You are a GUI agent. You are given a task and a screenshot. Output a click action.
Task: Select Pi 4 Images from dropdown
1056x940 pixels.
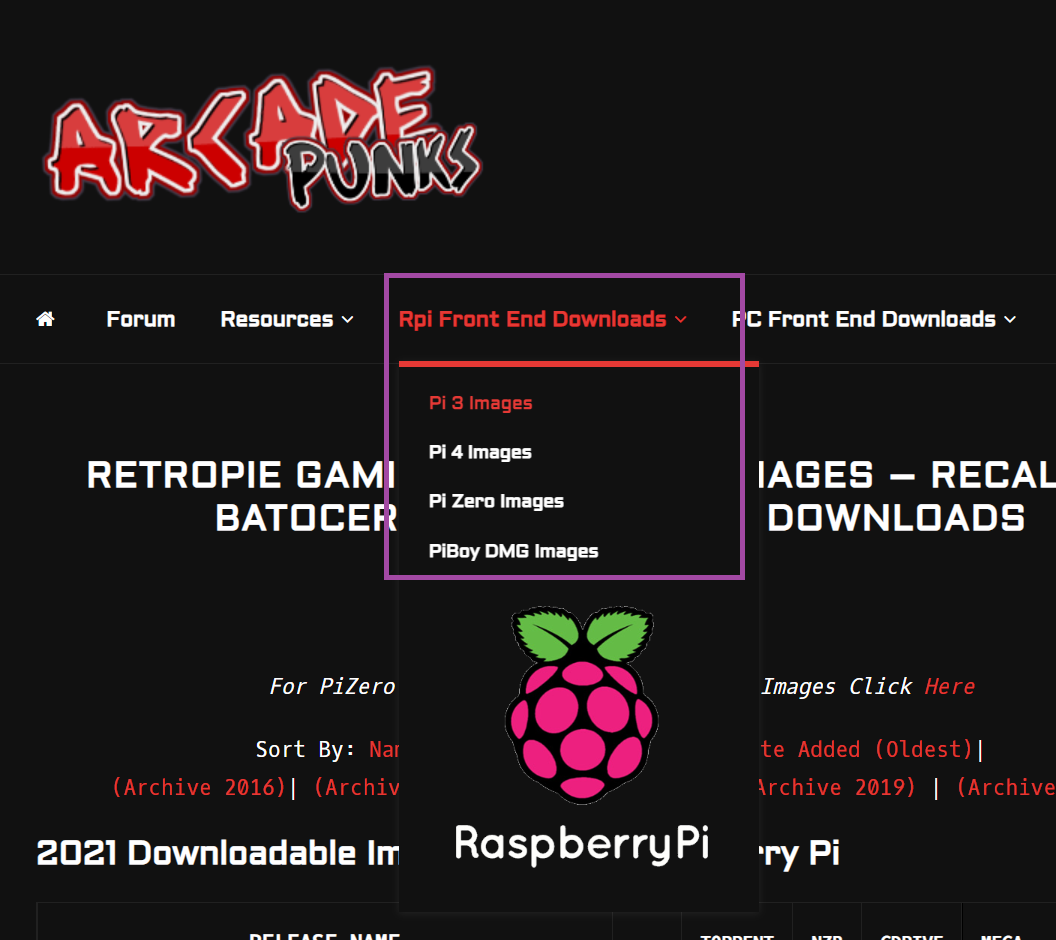point(480,452)
